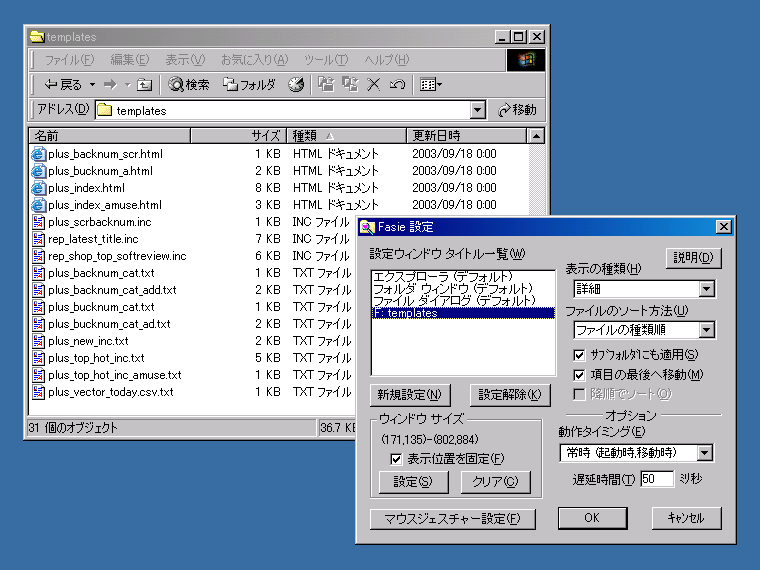Click the 説明(D) button
760x570 pixels.
[x=693, y=258]
